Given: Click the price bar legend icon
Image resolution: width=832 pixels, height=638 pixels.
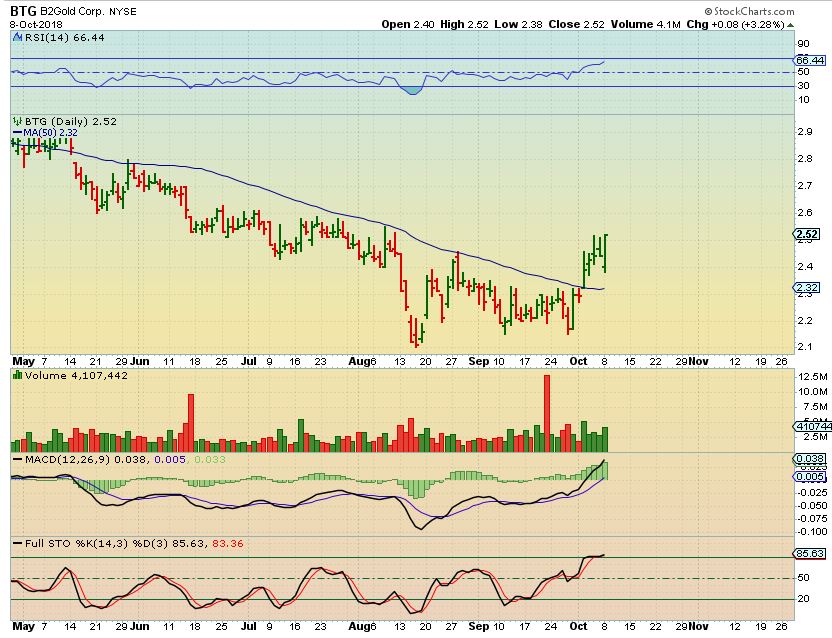Looking at the screenshot, I should pos(18,122).
